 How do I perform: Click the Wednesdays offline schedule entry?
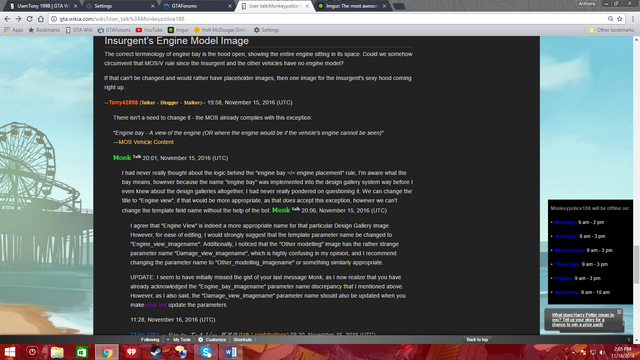pyautogui.click(x=583, y=250)
